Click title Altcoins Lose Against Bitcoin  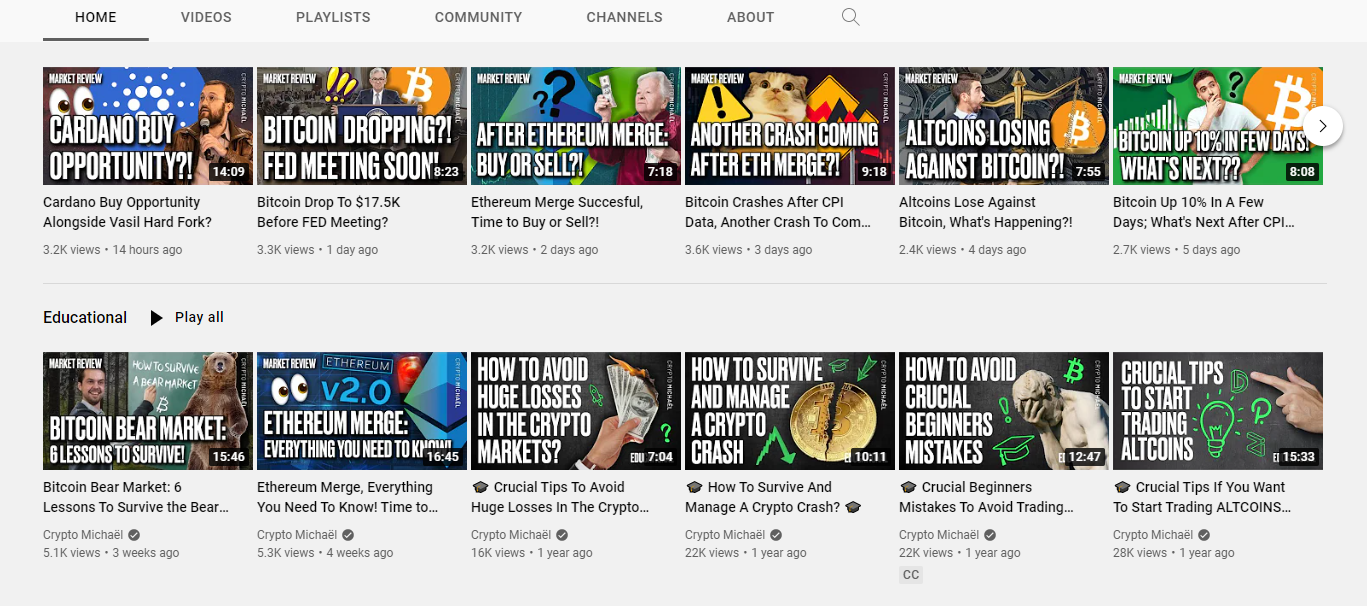(x=986, y=212)
